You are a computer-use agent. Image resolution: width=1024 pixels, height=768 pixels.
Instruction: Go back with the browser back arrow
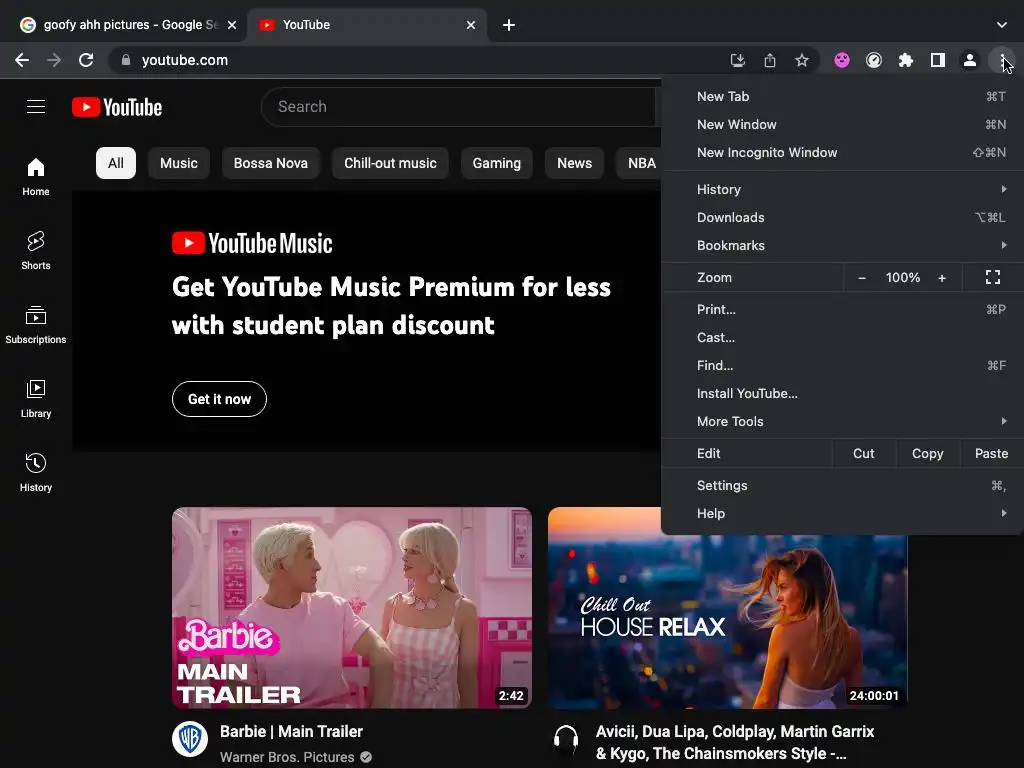[22, 60]
